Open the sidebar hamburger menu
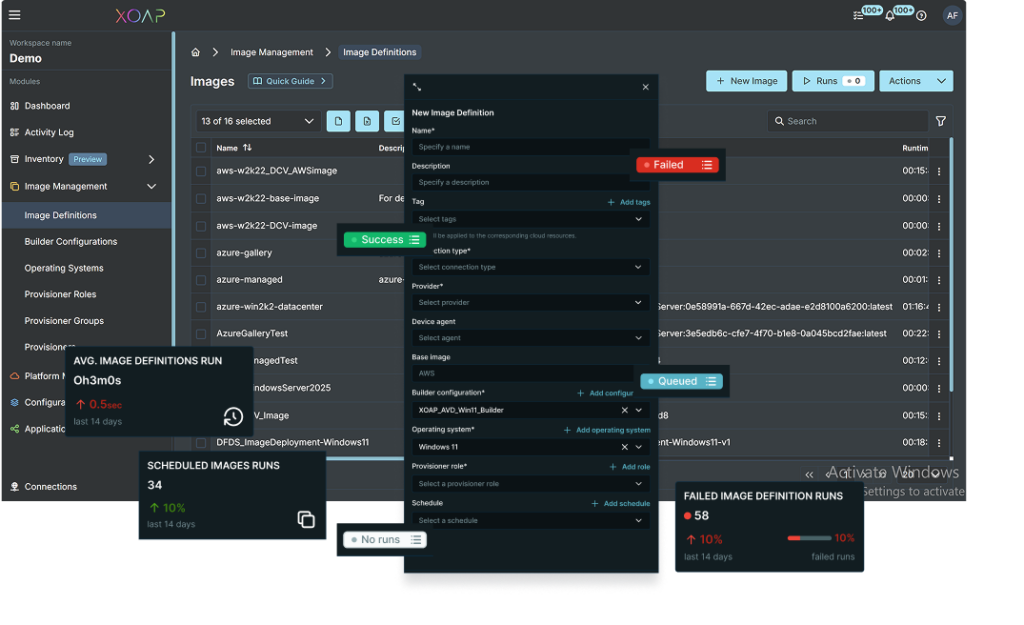 click(14, 14)
